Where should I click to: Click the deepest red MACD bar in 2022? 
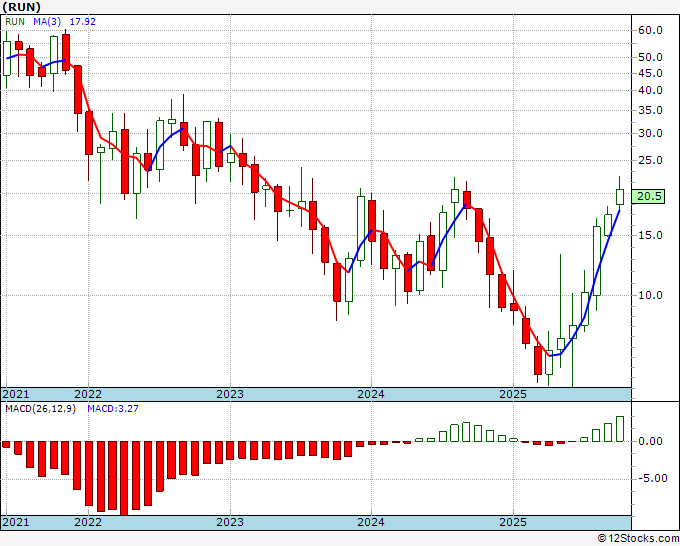click(124, 478)
